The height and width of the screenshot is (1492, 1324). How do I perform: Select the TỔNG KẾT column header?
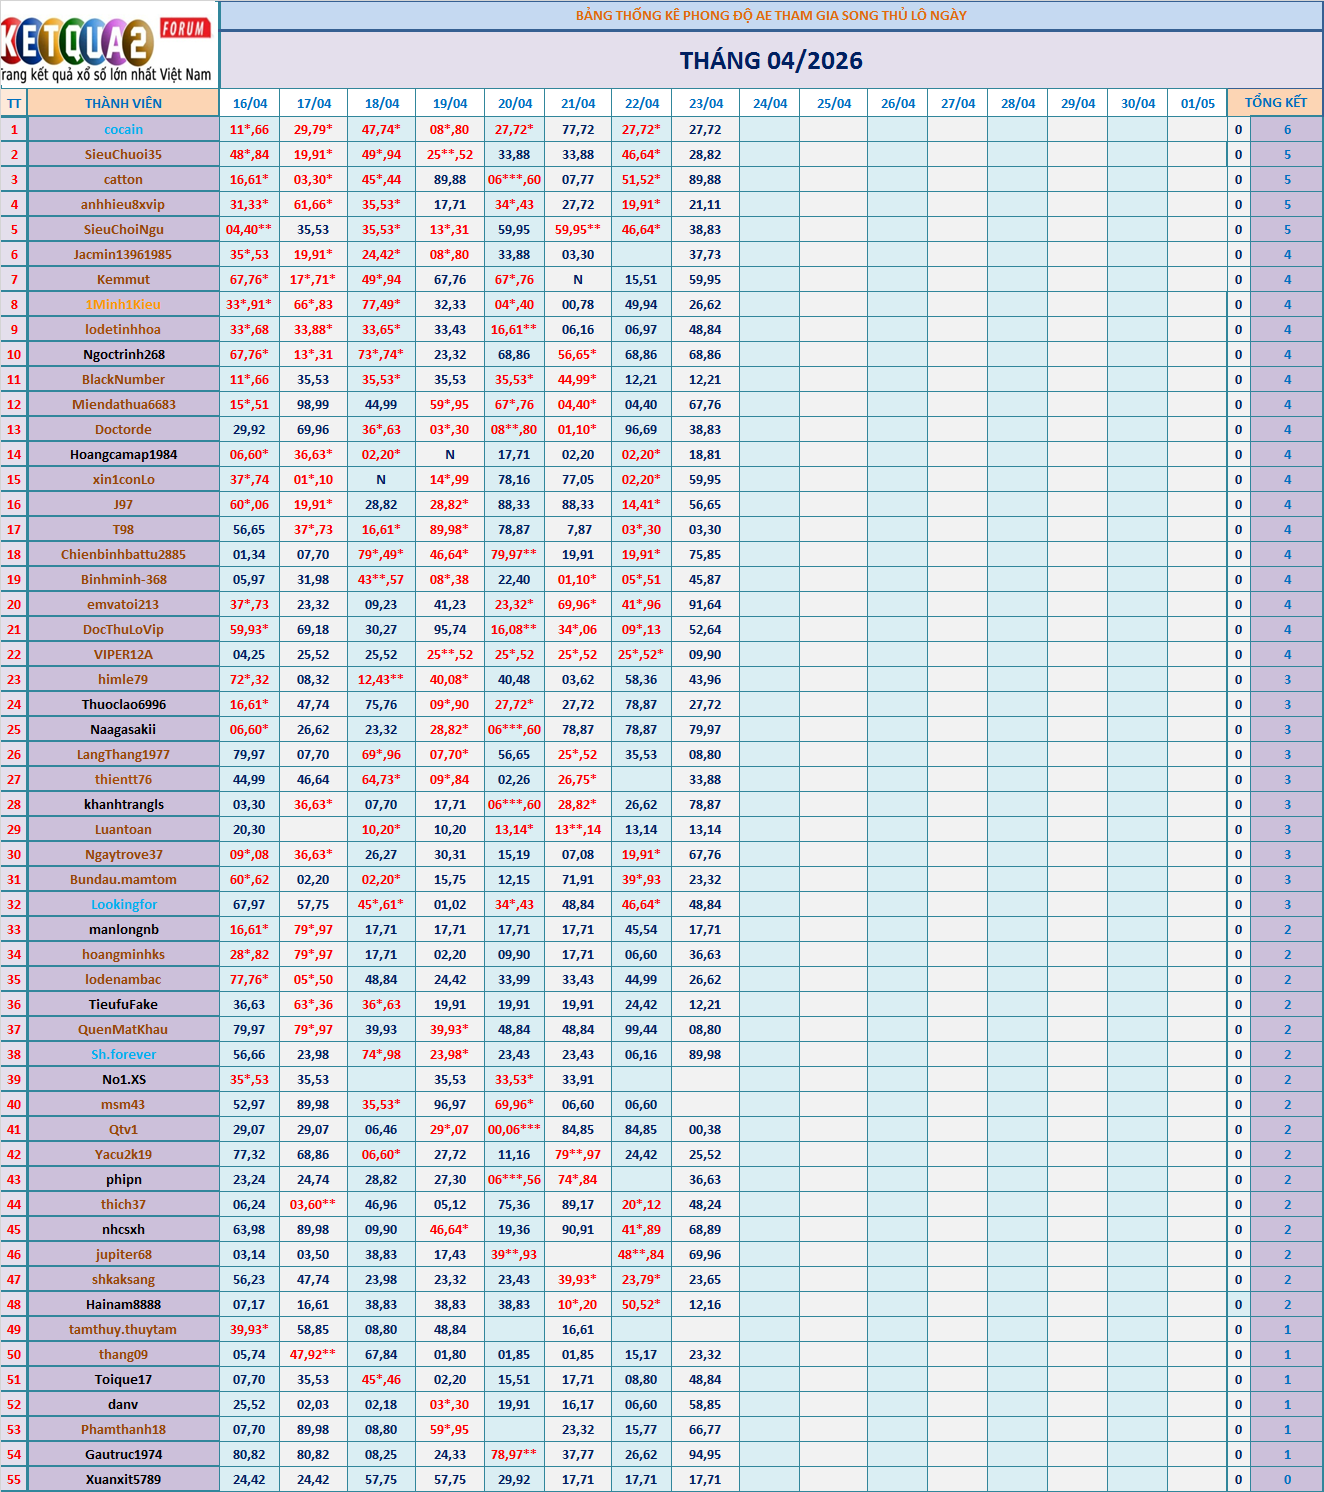[x=1275, y=103]
